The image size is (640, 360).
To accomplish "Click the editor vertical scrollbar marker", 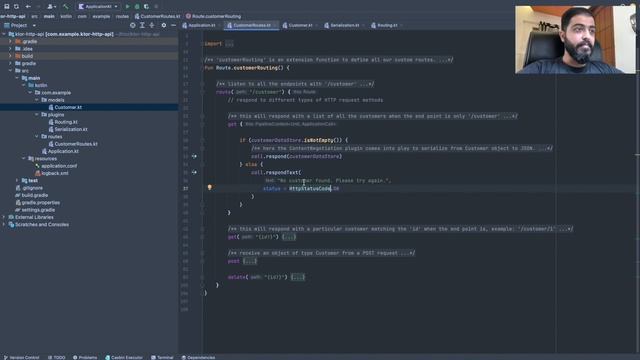I will click(x=637, y=155).
